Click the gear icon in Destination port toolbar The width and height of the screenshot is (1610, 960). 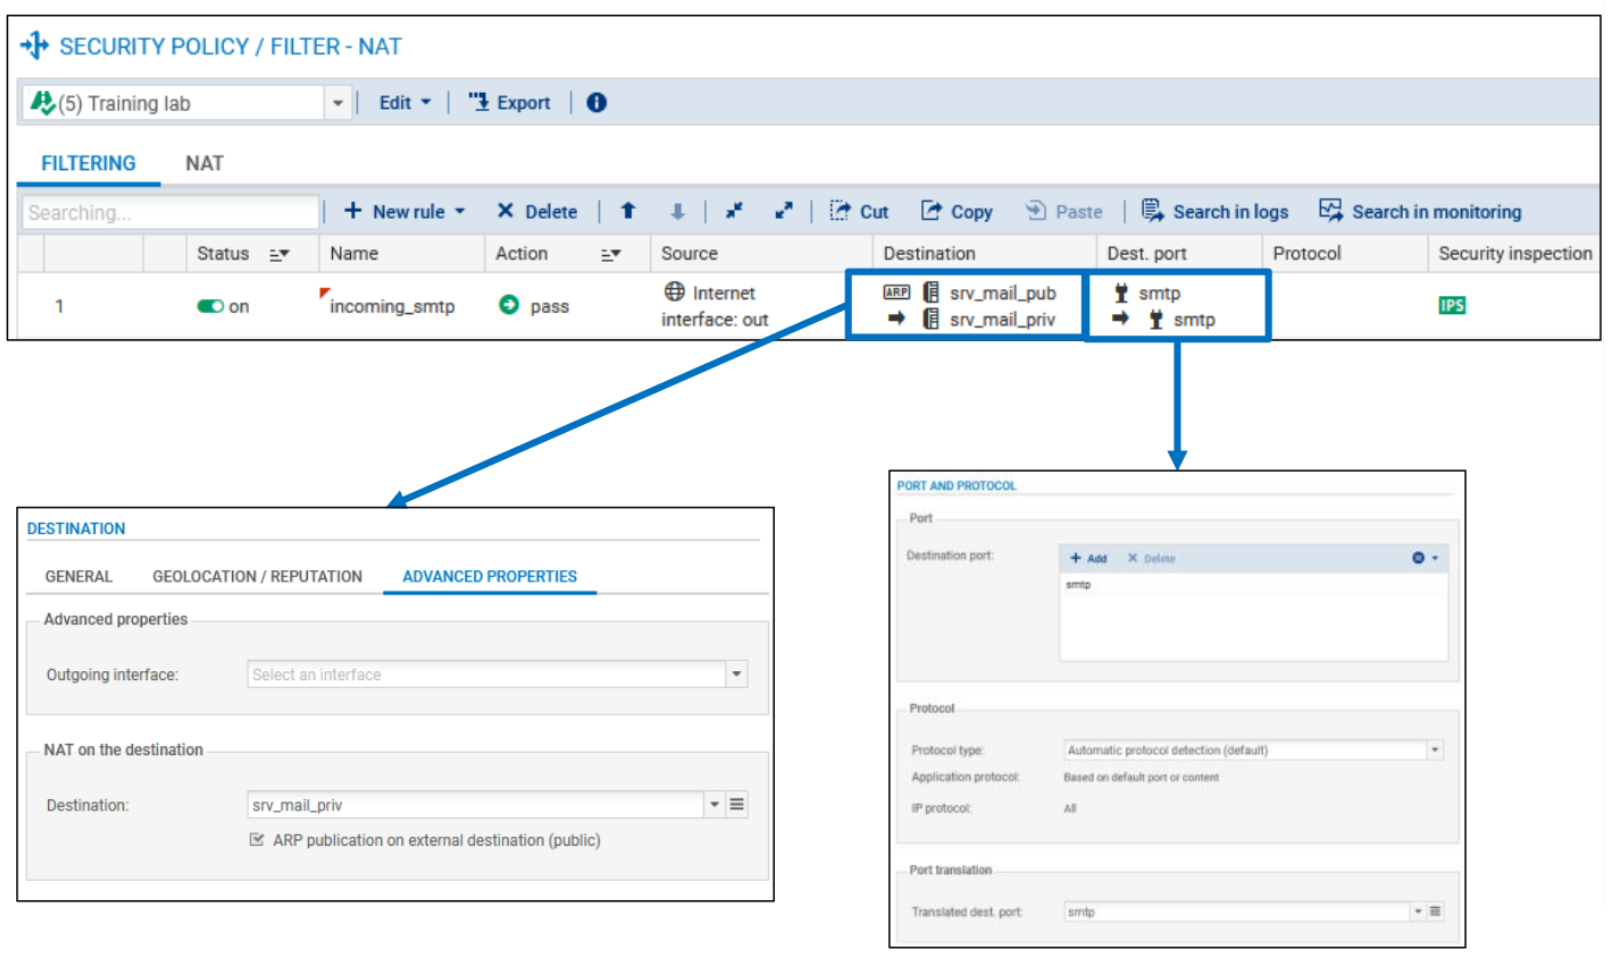[1418, 558]
